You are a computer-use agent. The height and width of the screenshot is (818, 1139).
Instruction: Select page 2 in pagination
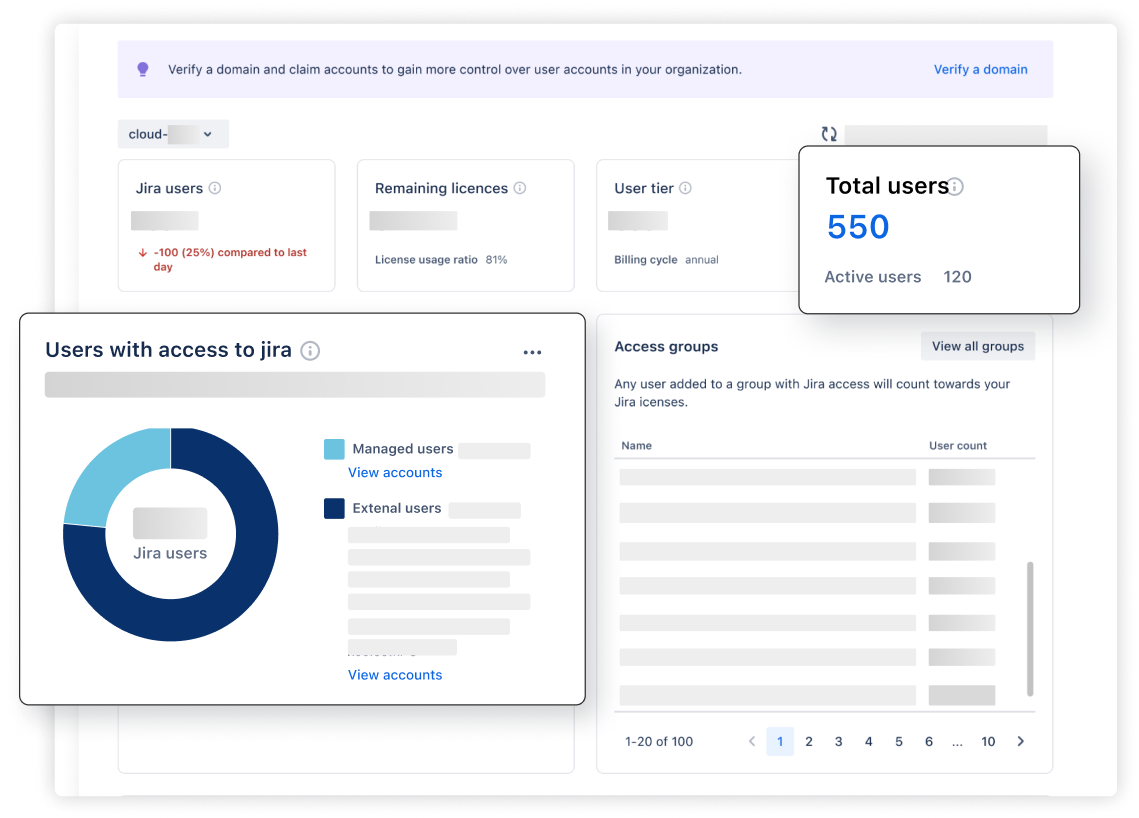point(809,741)
